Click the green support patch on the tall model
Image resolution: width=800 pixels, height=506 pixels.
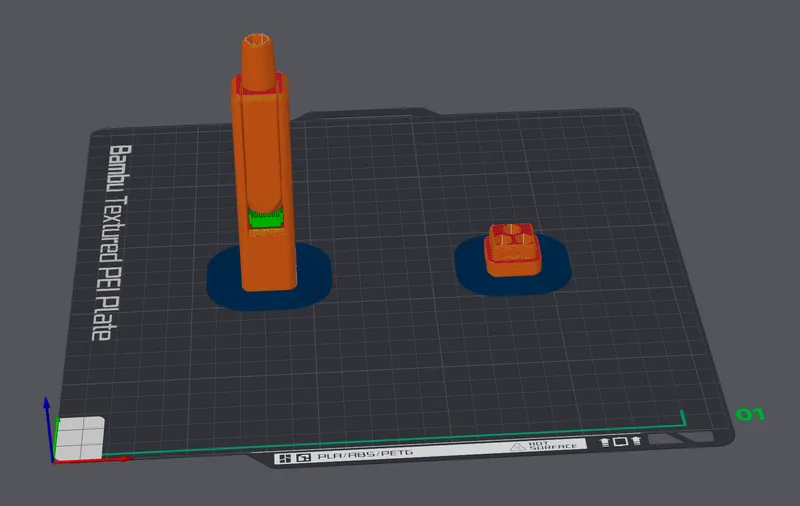click(x=266, y=216)
